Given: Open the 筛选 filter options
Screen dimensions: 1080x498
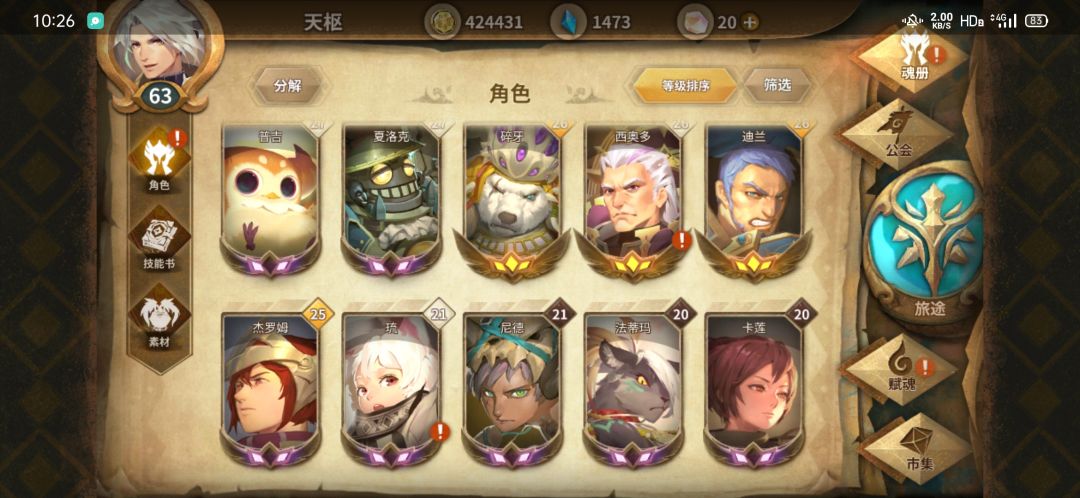Looking at the screenshot, I should pyautogui.click(x=777, y=85).
